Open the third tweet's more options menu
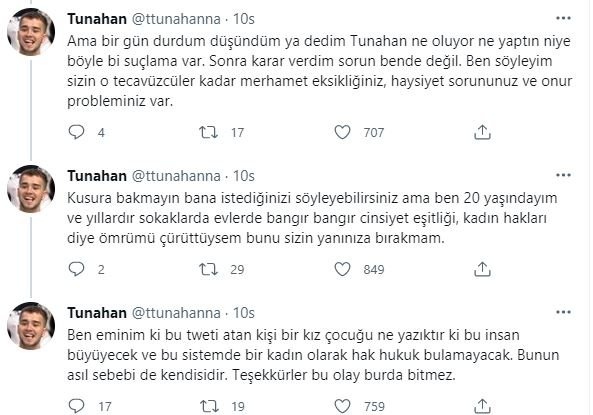 click(x=563, y=312)
